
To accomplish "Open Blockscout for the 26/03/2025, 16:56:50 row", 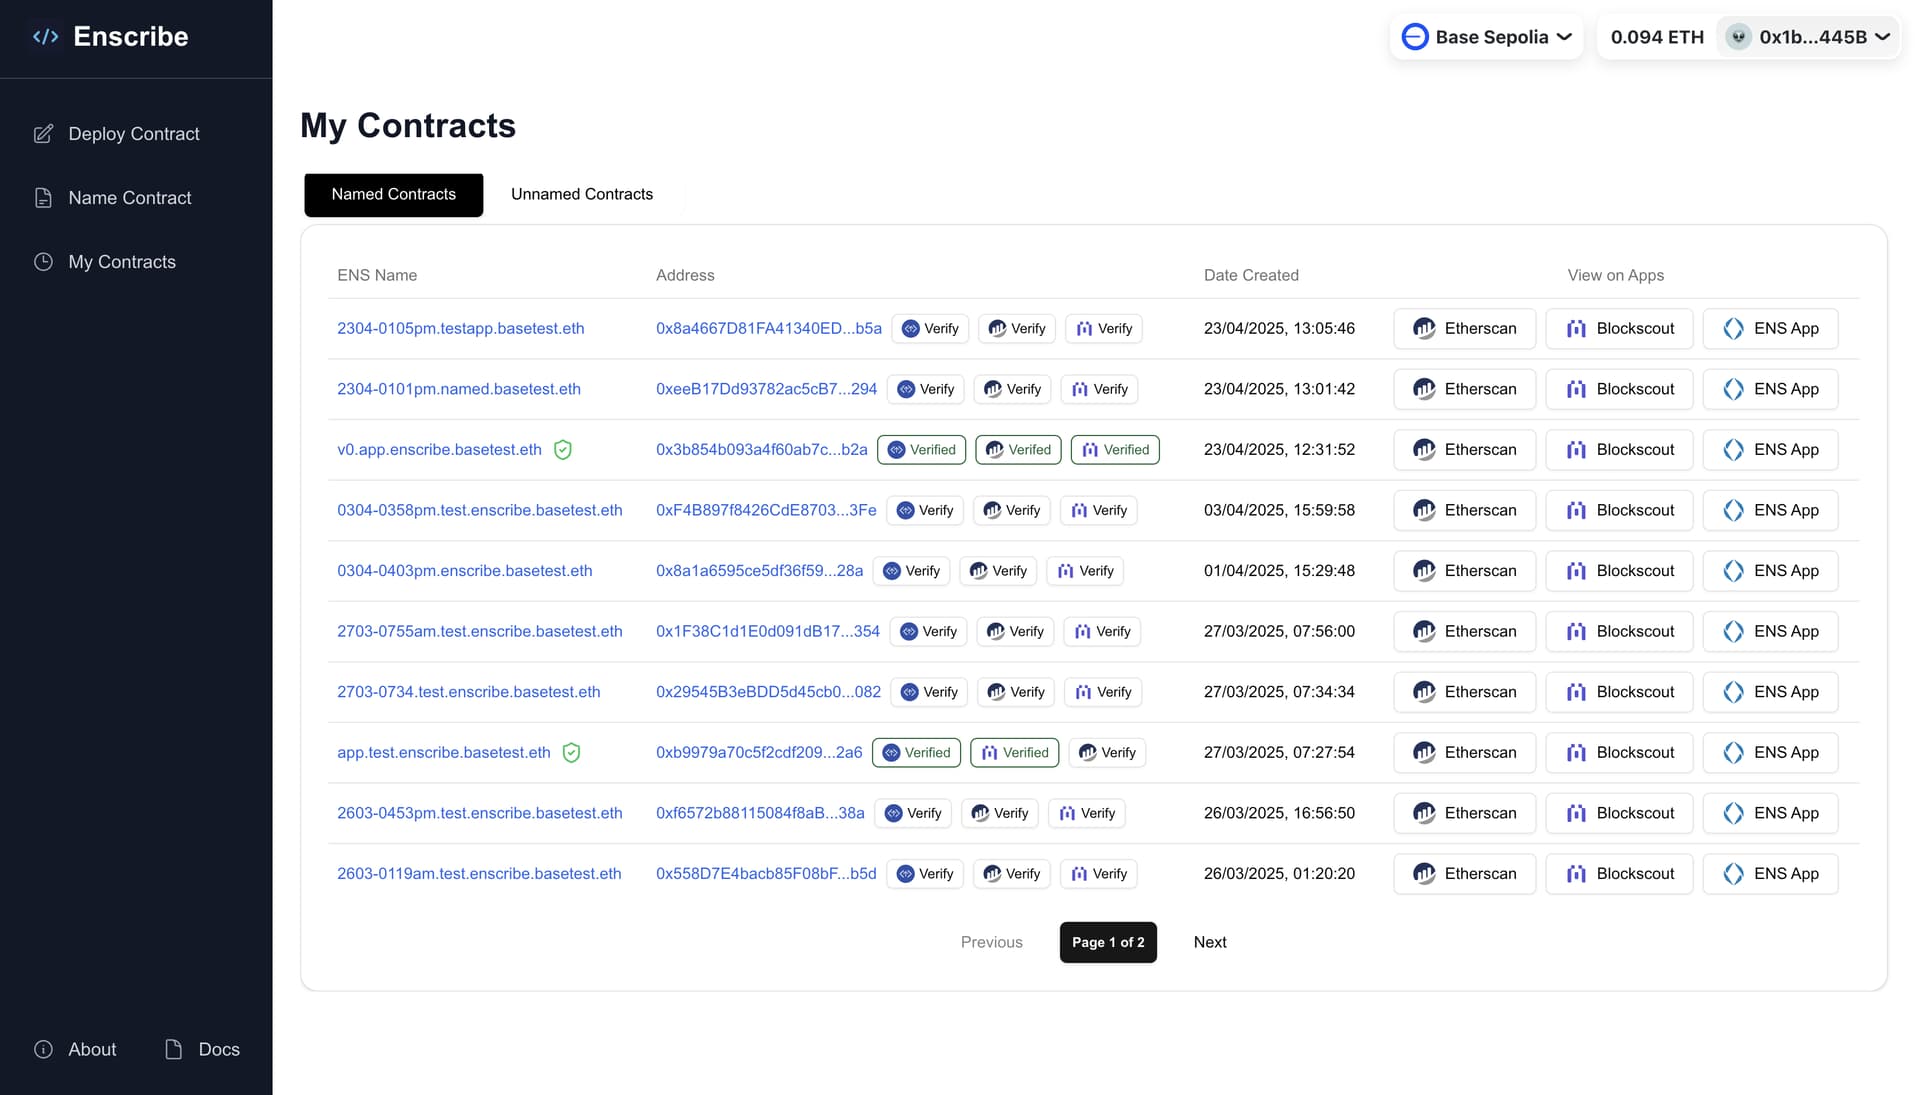I will click(x=1619, y=813).
